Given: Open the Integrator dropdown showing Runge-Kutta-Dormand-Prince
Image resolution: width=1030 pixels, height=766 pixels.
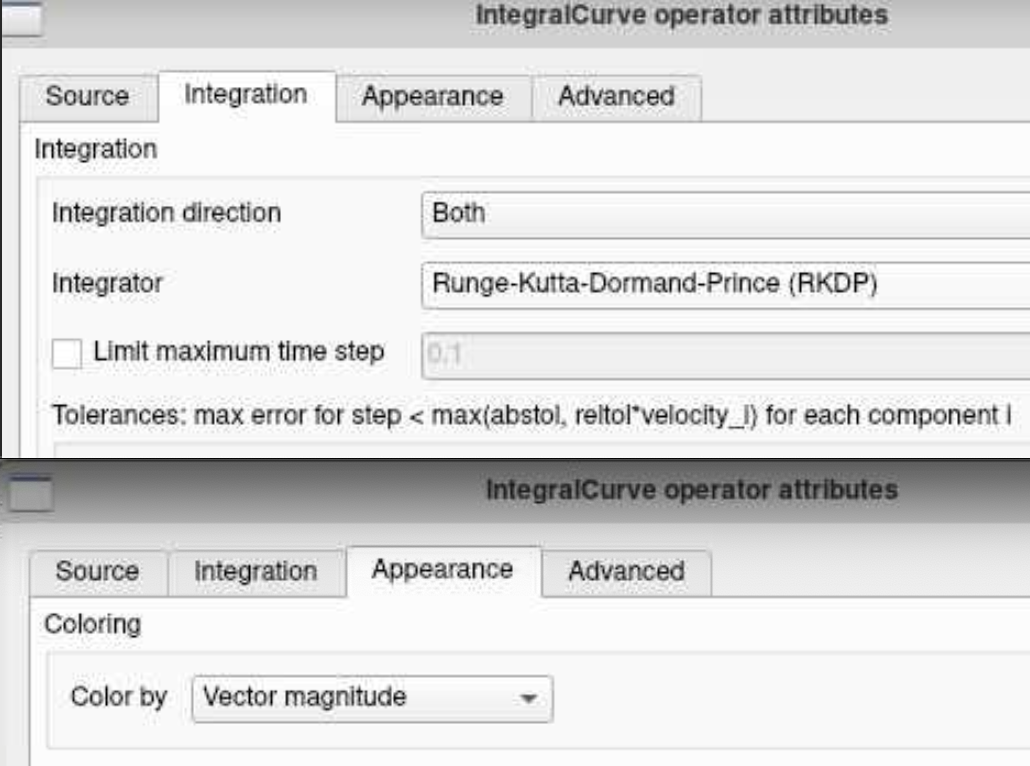Looking at the screenshot, I should click(x=725, y=284).
